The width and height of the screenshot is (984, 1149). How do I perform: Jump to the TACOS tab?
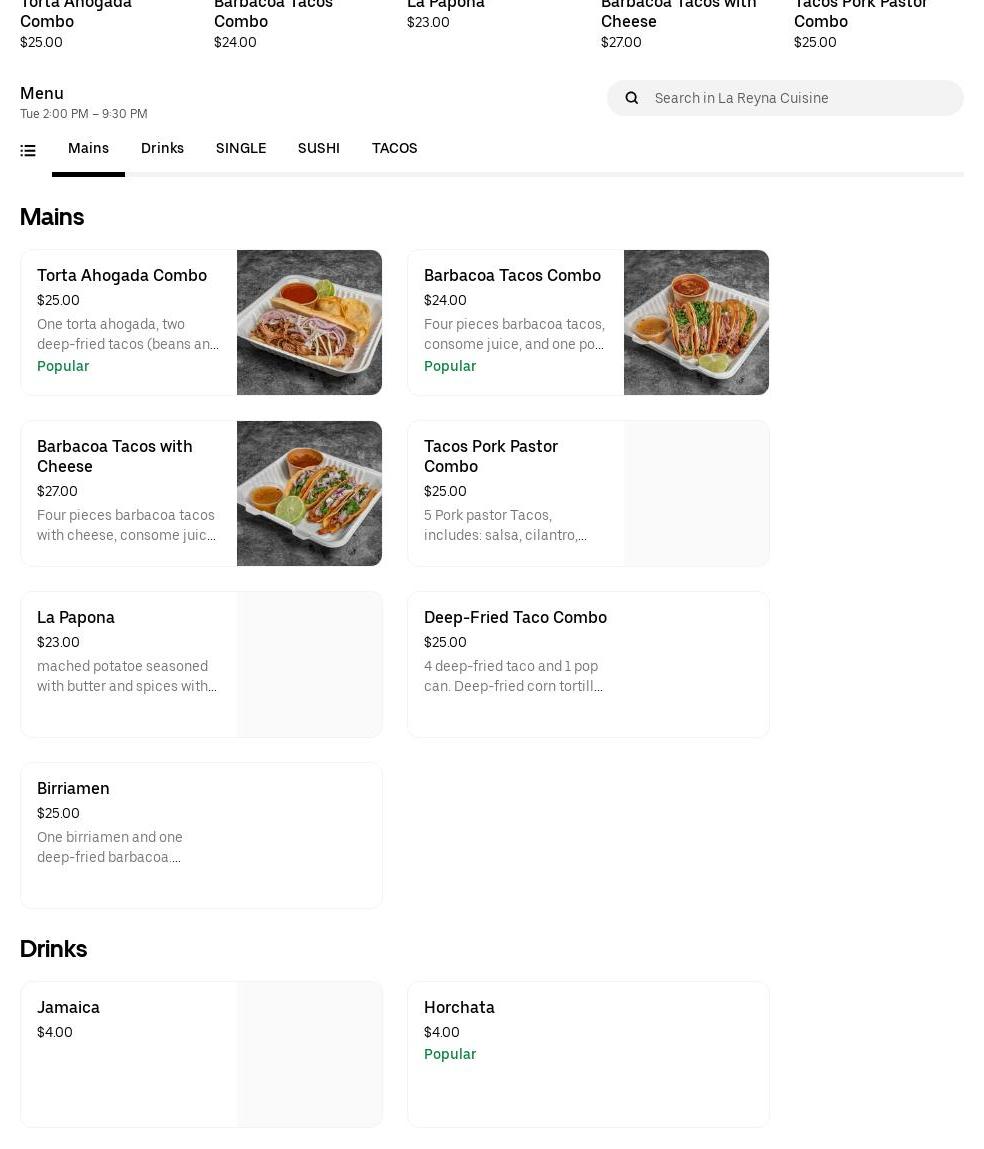coord(394,148)
